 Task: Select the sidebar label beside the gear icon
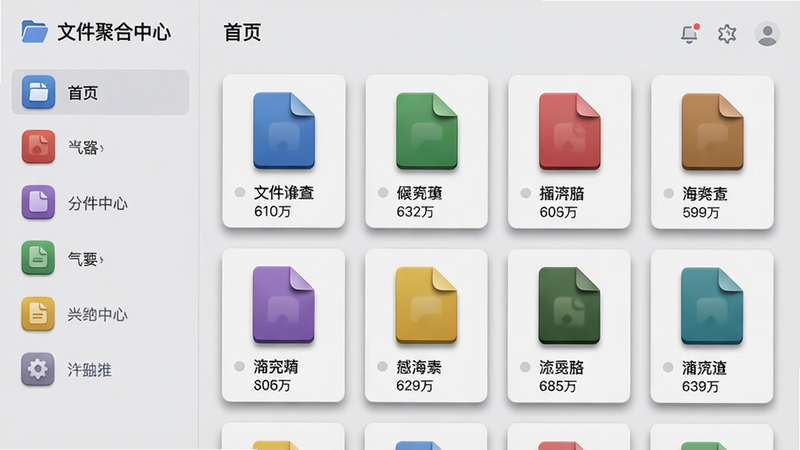89,369
